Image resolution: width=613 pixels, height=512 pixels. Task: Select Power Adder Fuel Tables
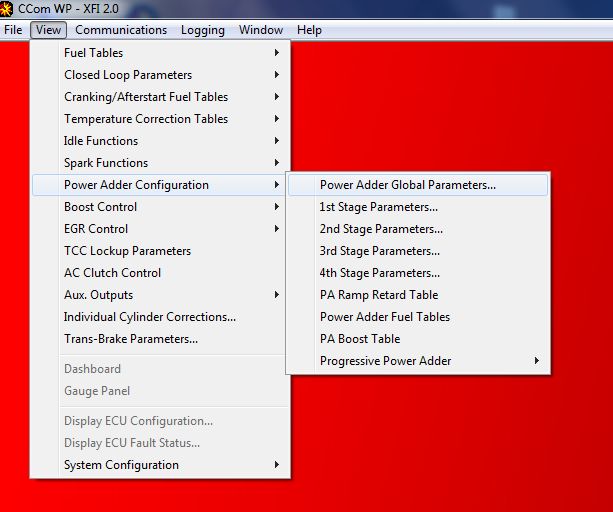click(x=418, y=317)
